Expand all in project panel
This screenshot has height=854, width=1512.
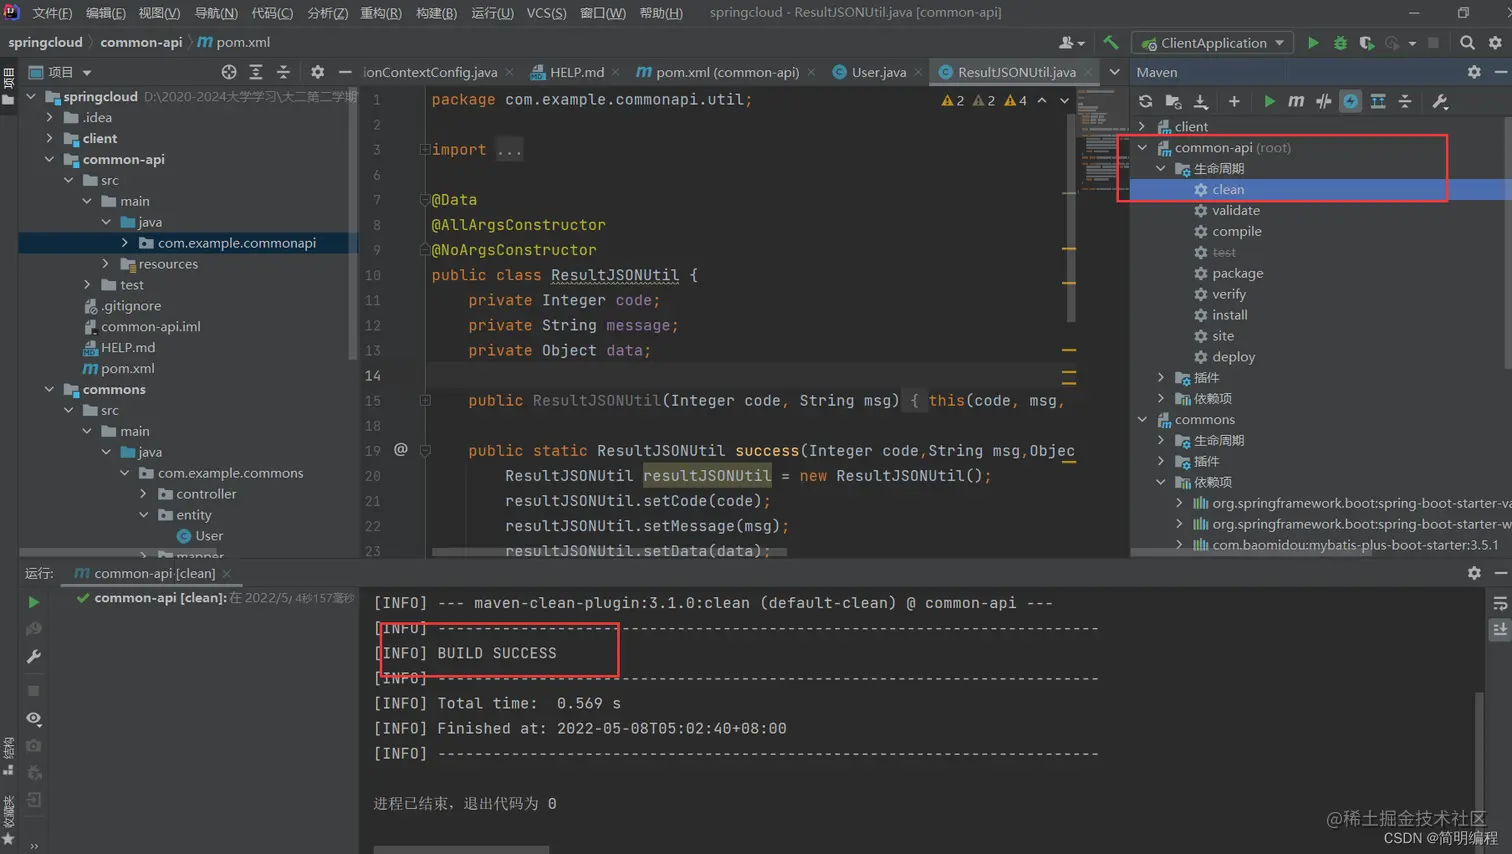(x=256, y=72)
